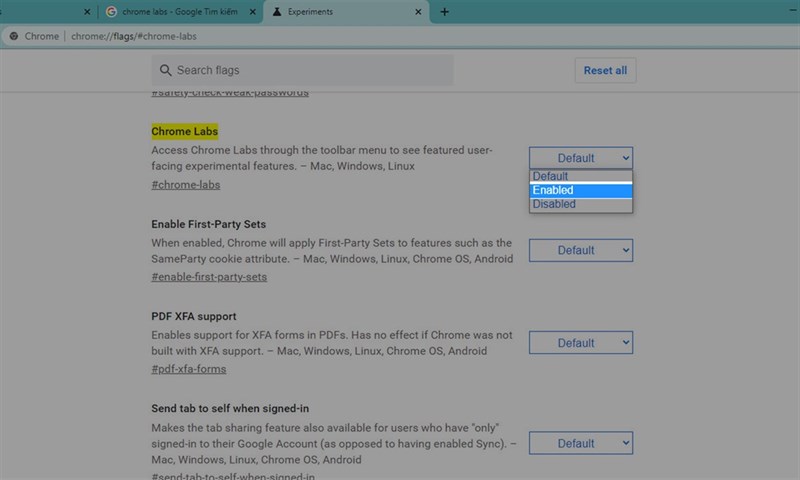Follow the #send-tab-to-self-when-signed-in link

pyautogui.click(x=233, y=476)
